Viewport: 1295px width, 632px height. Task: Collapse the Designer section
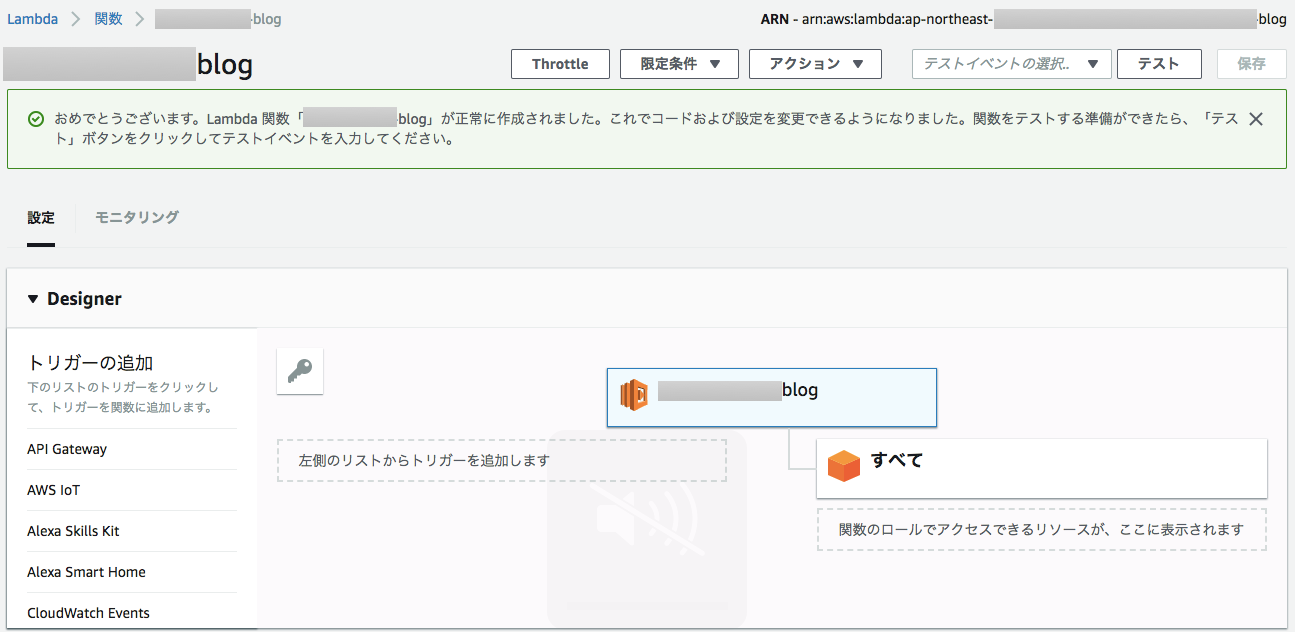coord(33,299)
